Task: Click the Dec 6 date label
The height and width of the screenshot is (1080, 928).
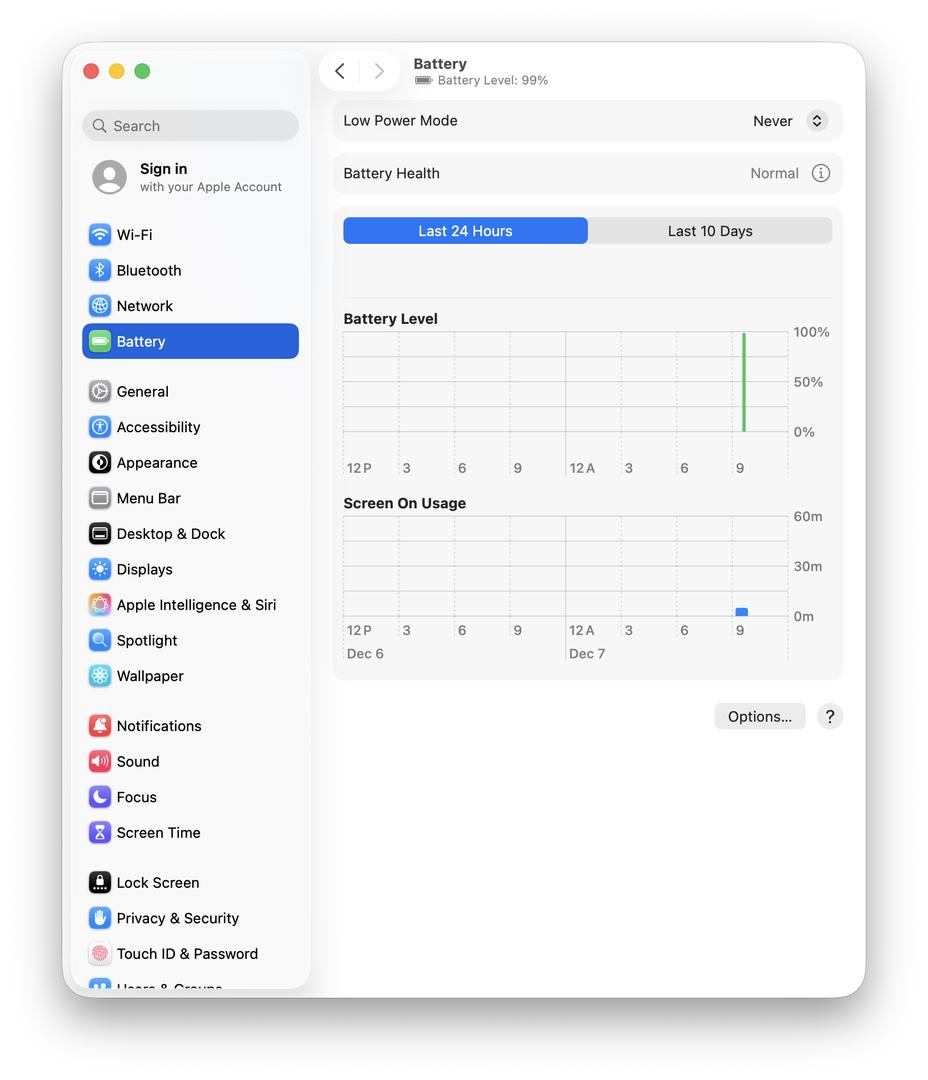Action: coord(365,654)
